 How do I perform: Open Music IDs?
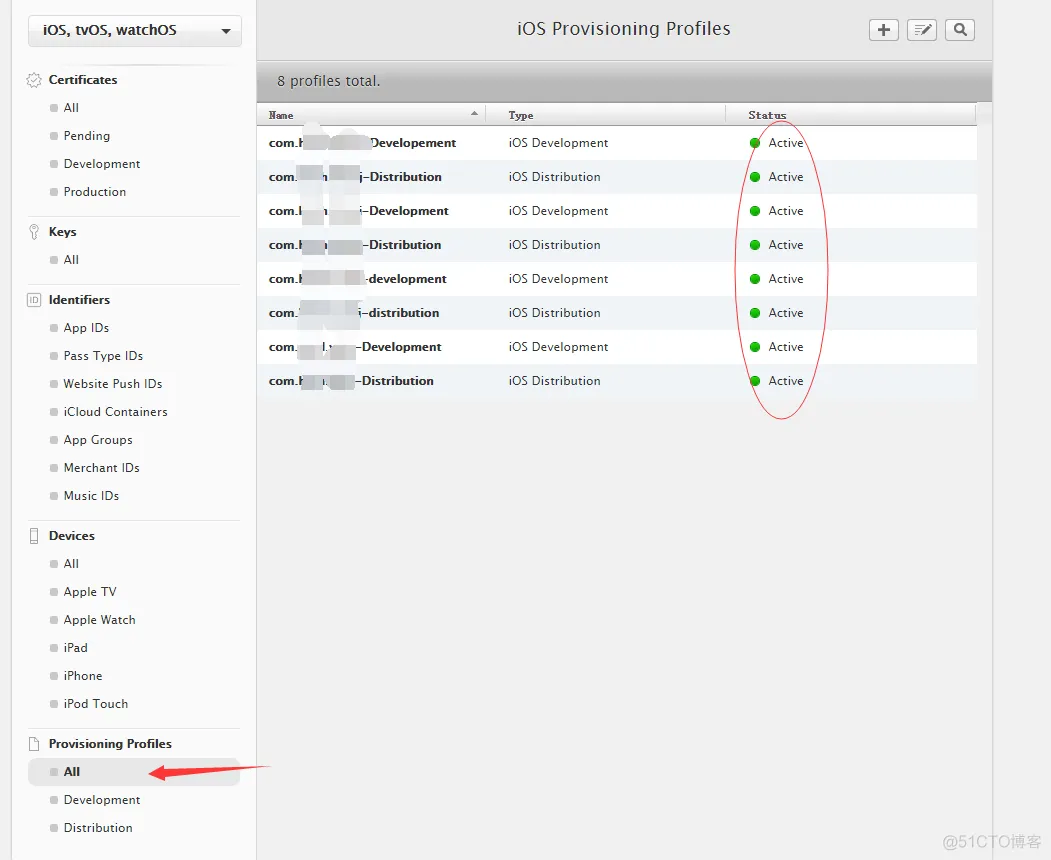coord(91,496)
